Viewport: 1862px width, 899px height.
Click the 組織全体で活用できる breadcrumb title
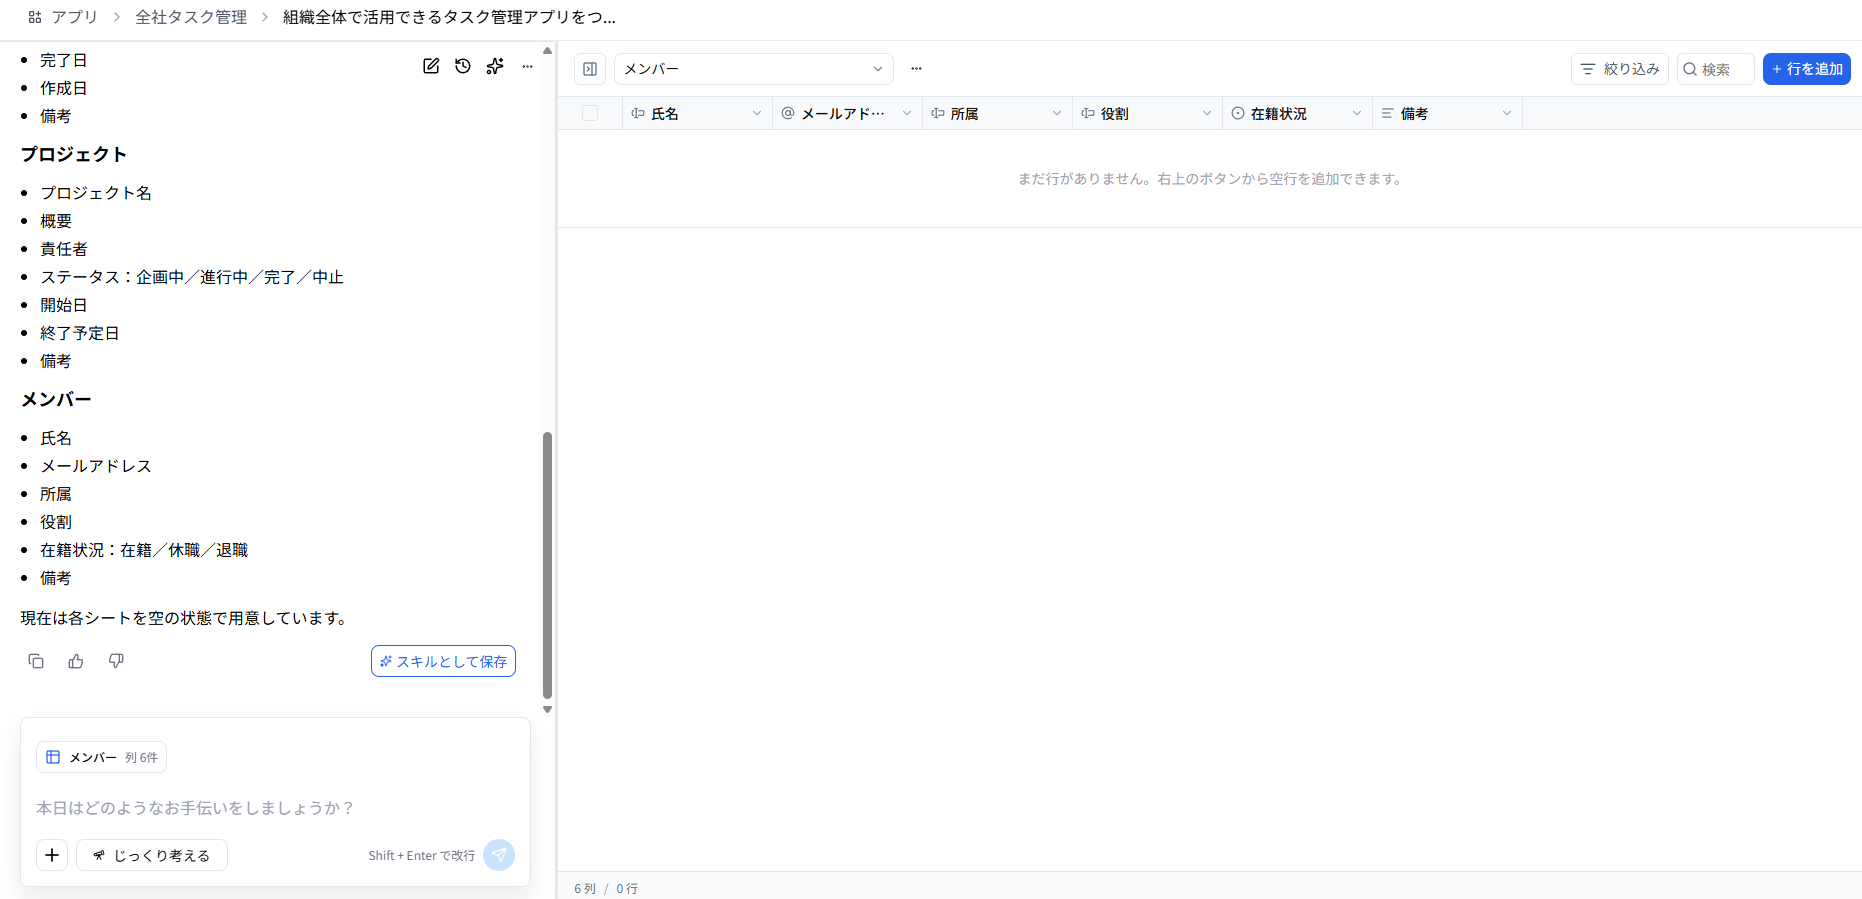click(x=449, y=17)
